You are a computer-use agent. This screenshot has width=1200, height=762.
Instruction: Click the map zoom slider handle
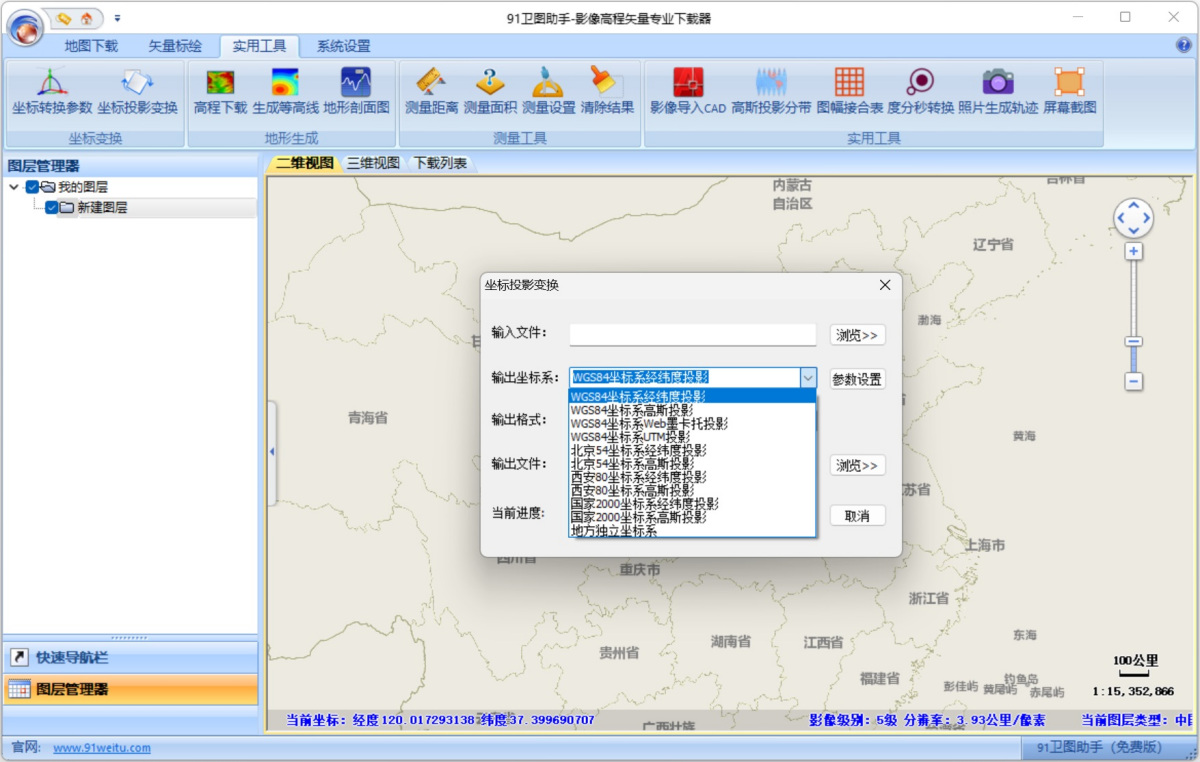pyautogui.click(x=1134, y=342)
